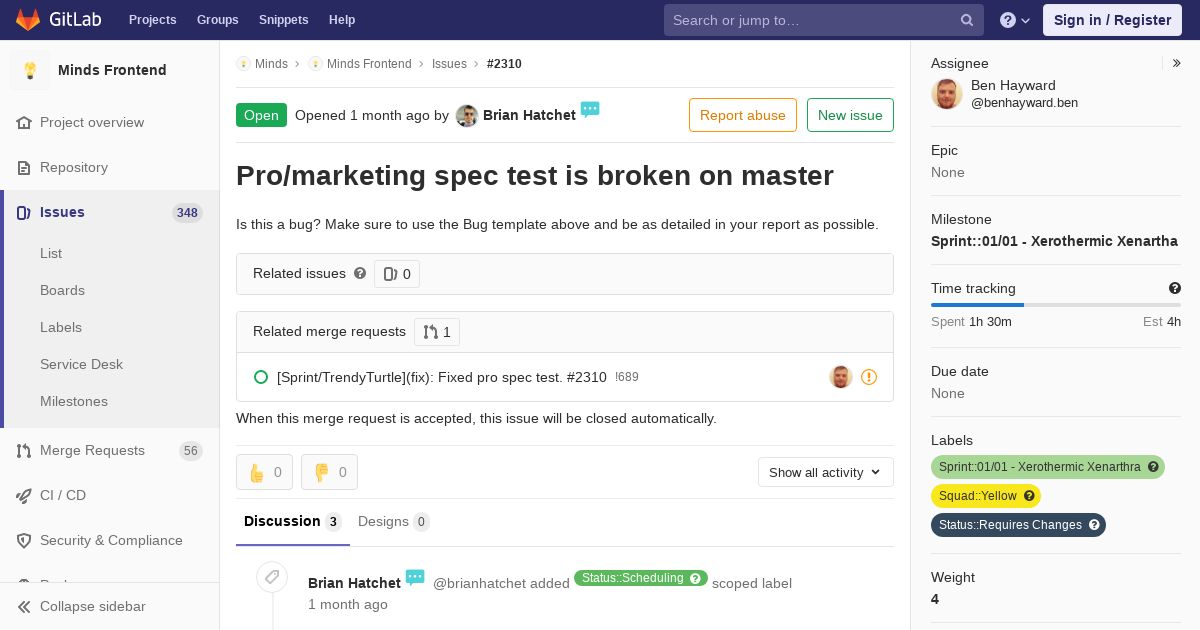Open the Show all activity dropdown

click(825, 472)
